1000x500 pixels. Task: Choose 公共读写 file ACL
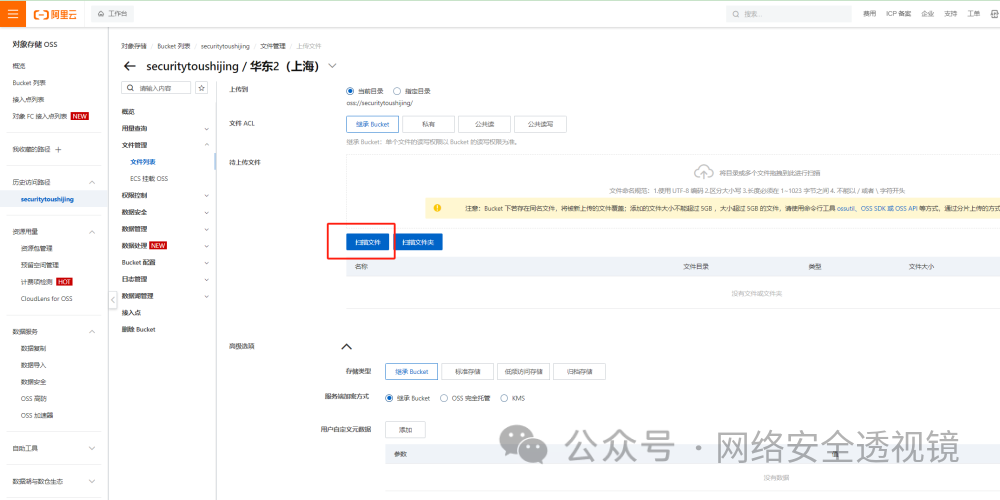pyautogui.click(x=540, y=124)
